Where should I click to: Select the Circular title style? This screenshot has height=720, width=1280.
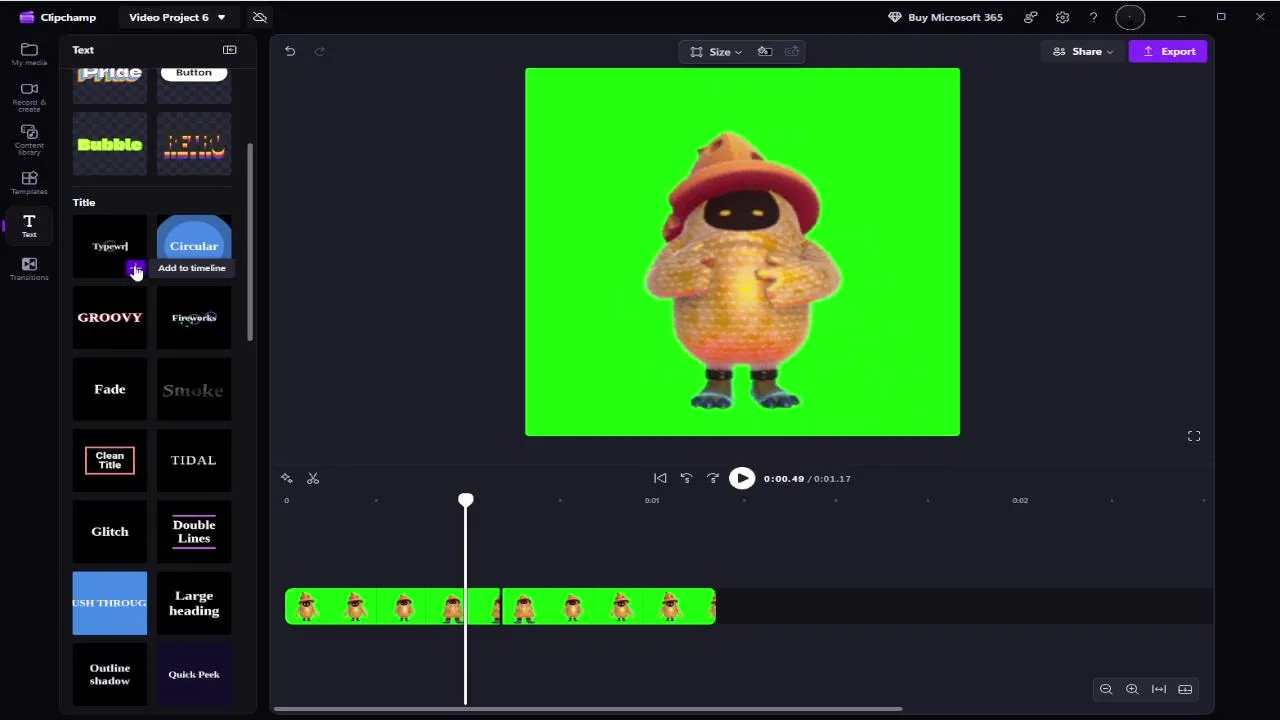(194, 247)
